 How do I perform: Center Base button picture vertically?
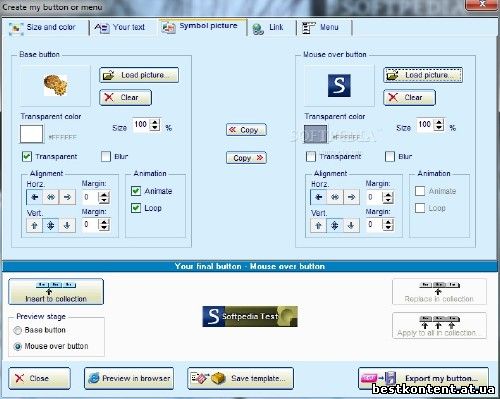coord(51,226)
